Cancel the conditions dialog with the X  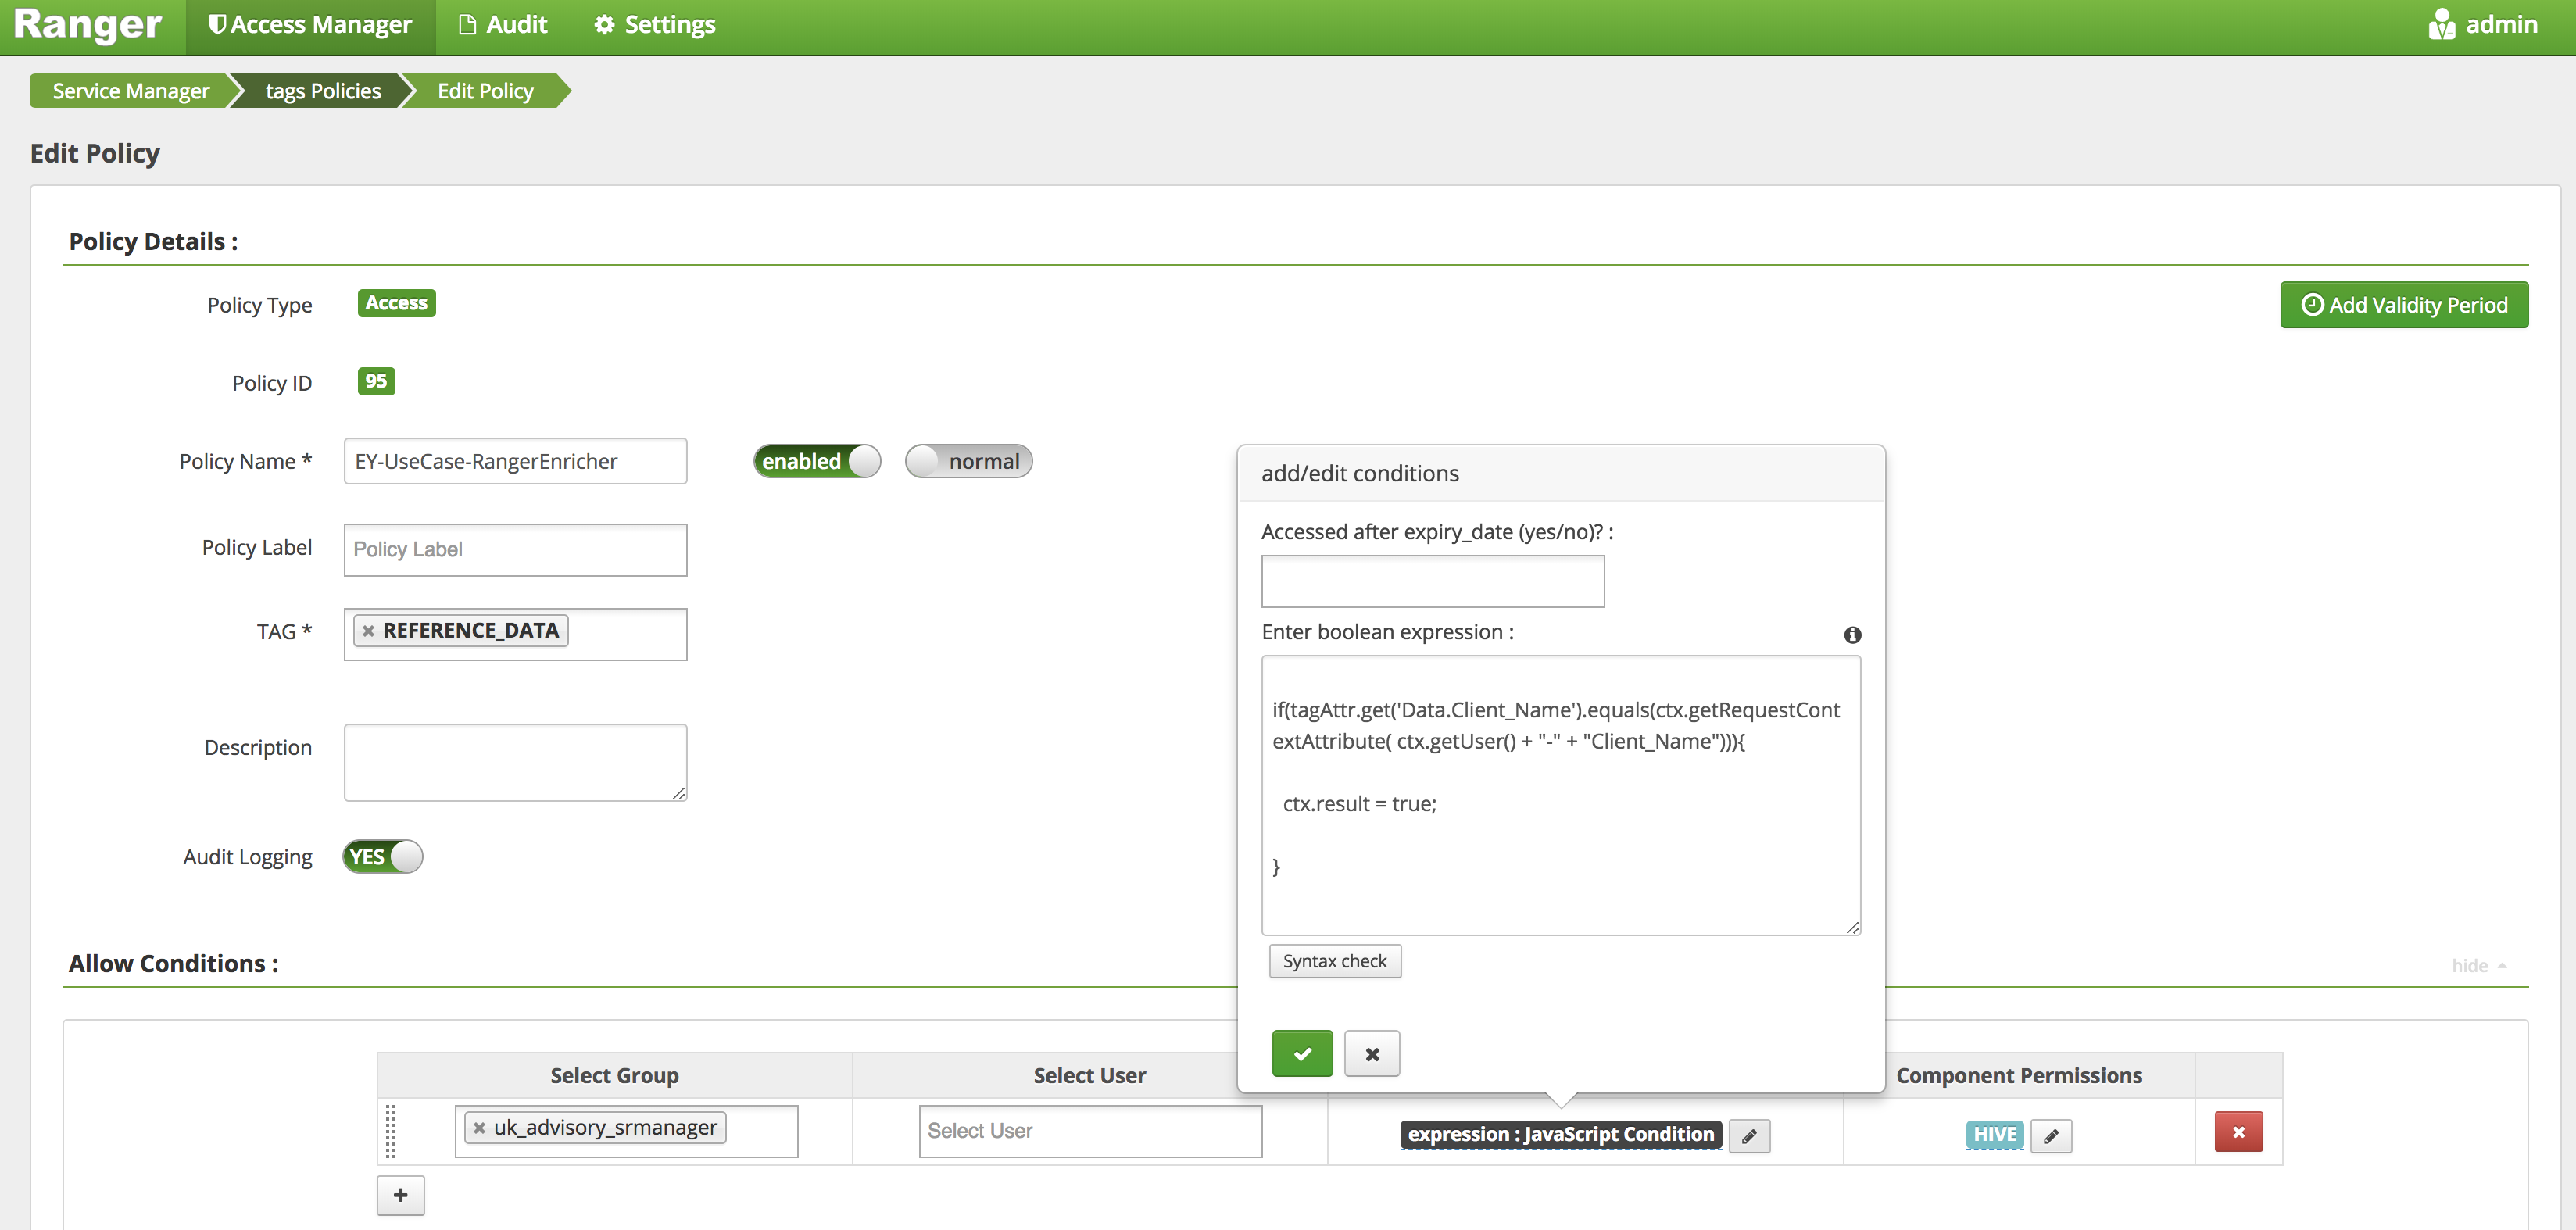pos(1372,1053)
